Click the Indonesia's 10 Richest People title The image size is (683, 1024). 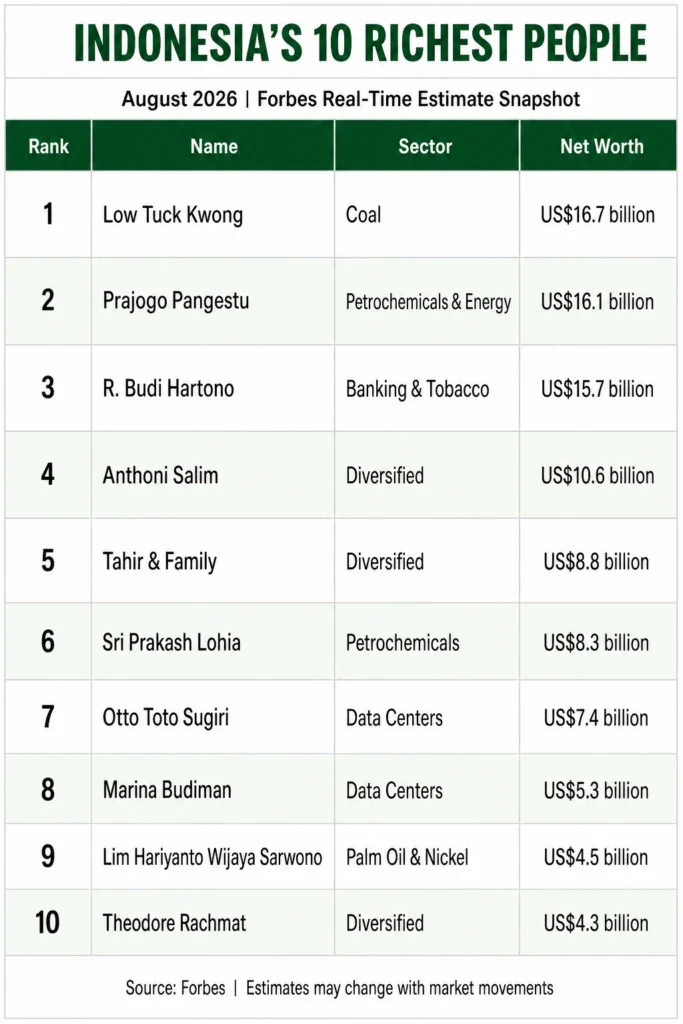point(360,43)
